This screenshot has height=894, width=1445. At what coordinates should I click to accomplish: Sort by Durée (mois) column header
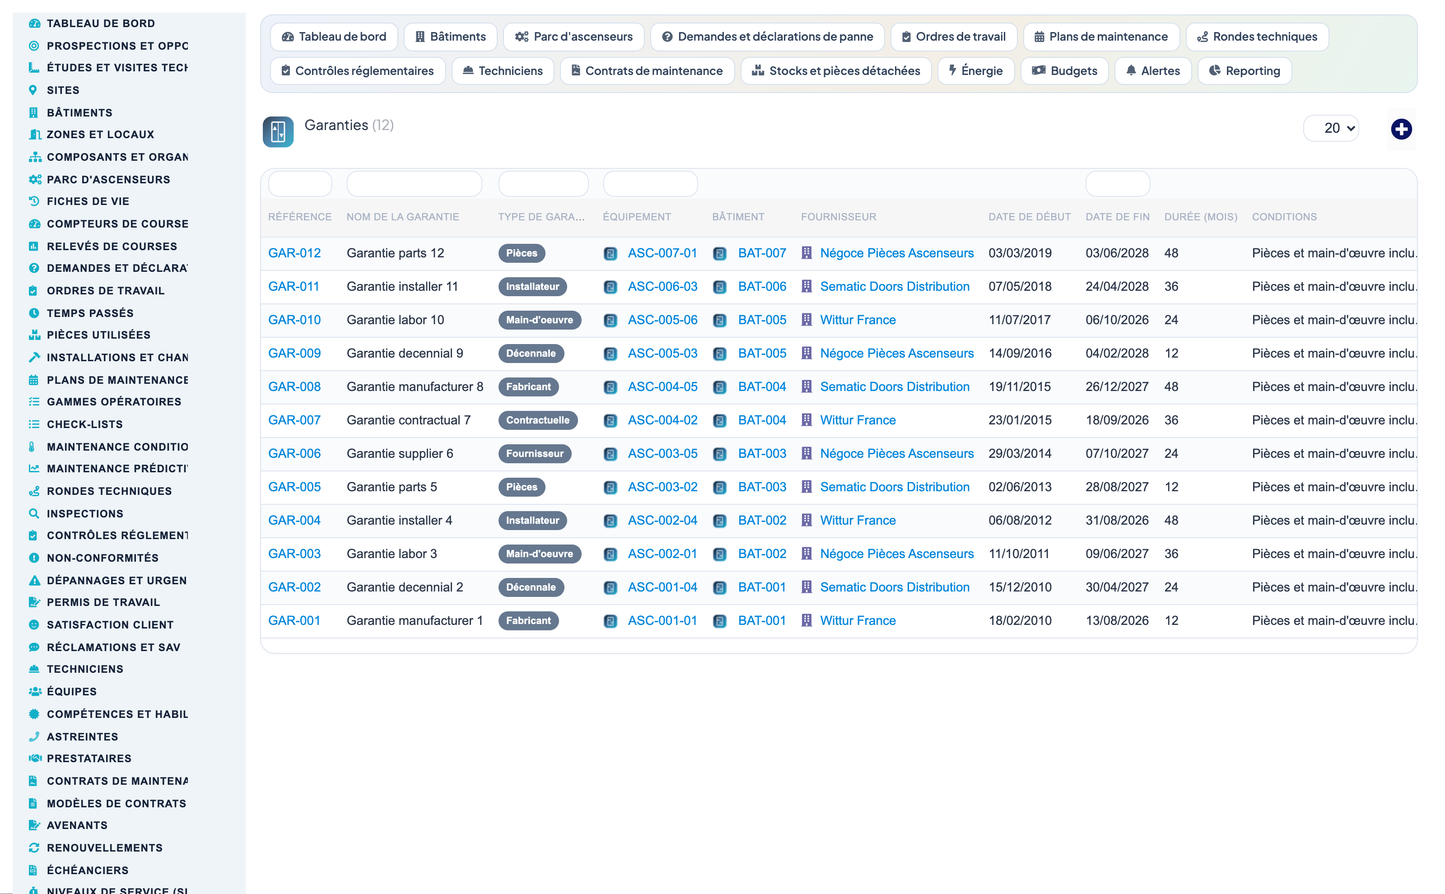coord(1201,217)
